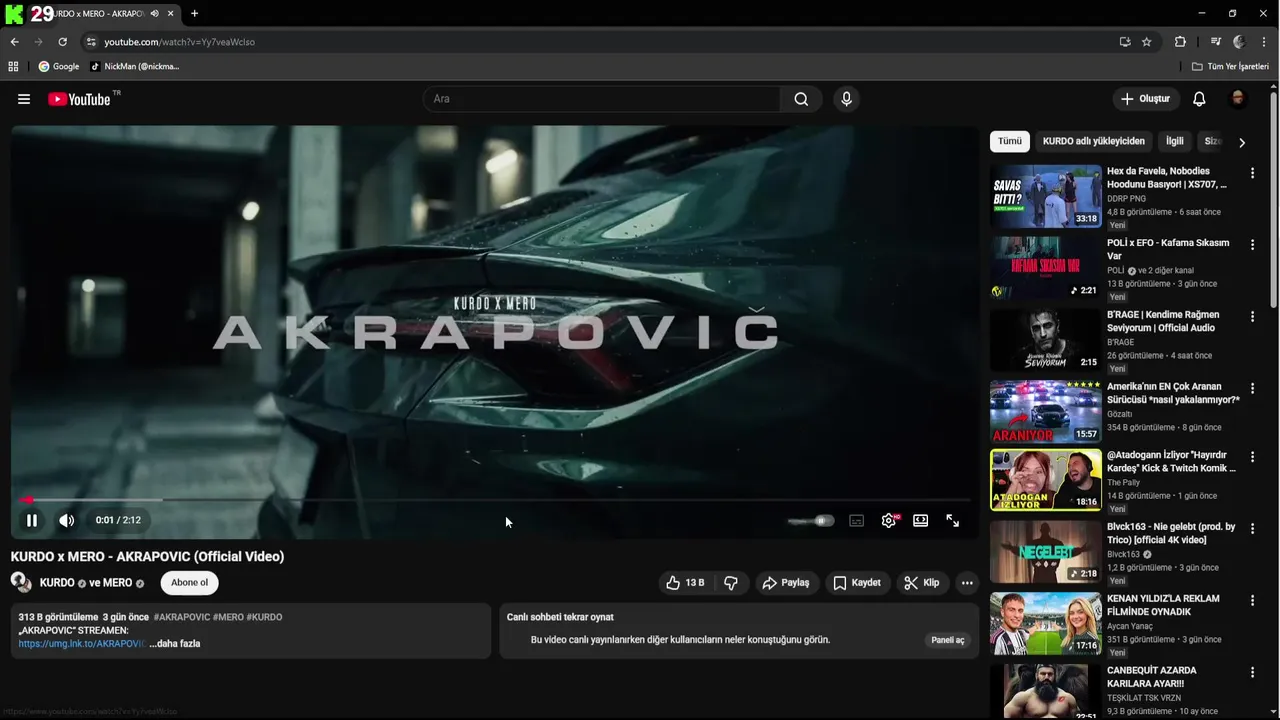Open KURDO channel name link
This screenshot has width=1280, height=720.
[57, 583]
